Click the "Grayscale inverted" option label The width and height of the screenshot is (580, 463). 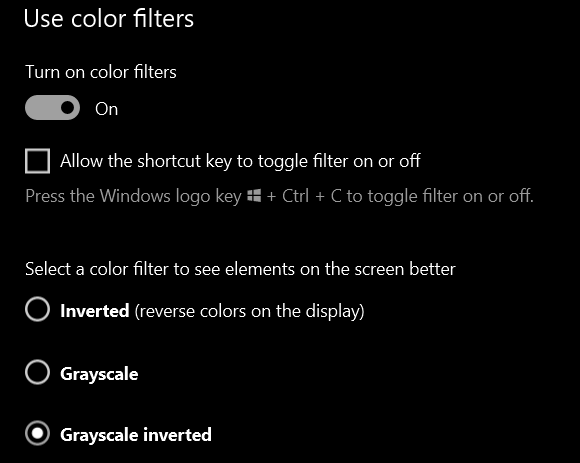(x=136, y=435)
